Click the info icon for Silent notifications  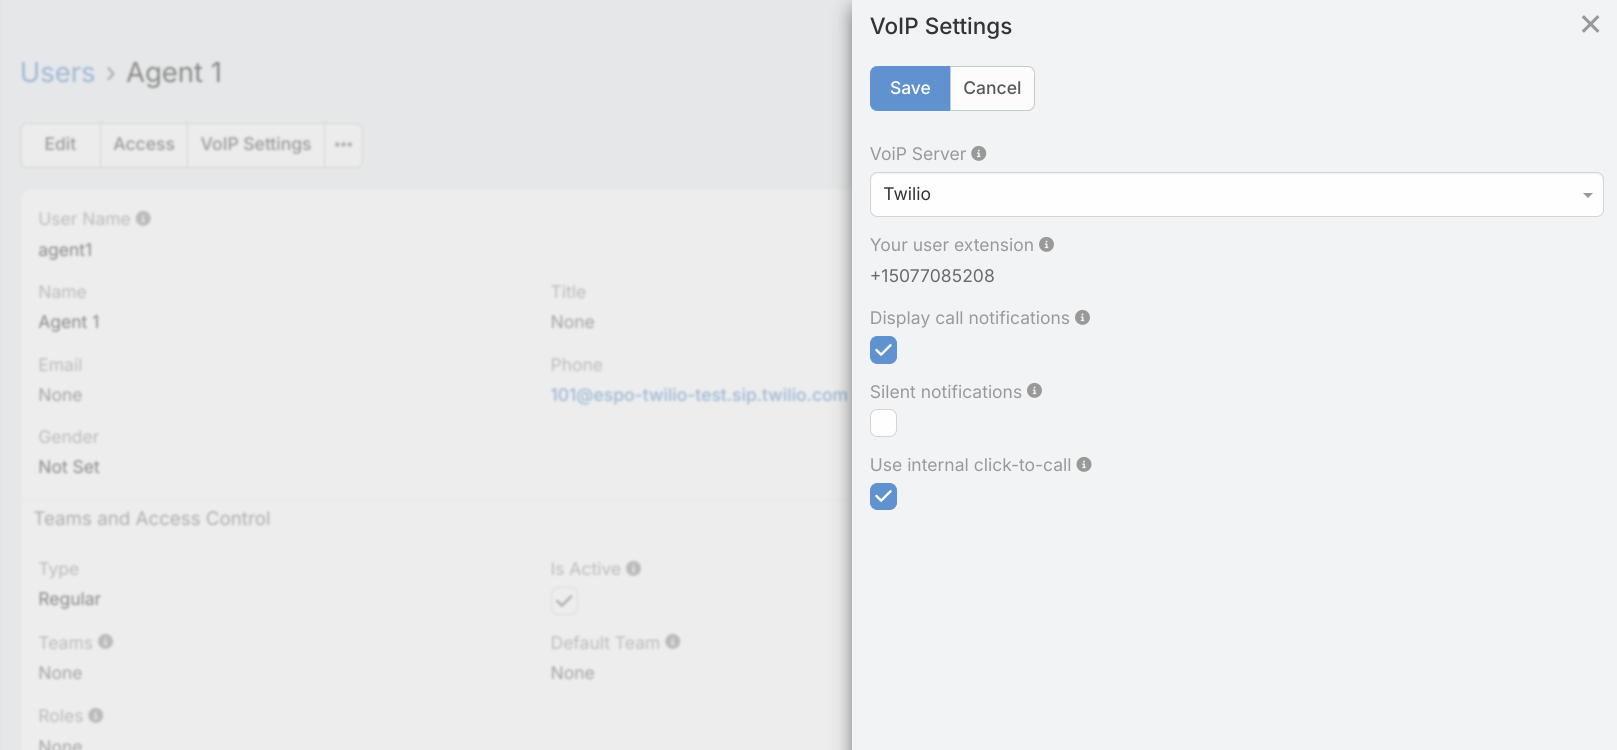(x=1035, y=391)
